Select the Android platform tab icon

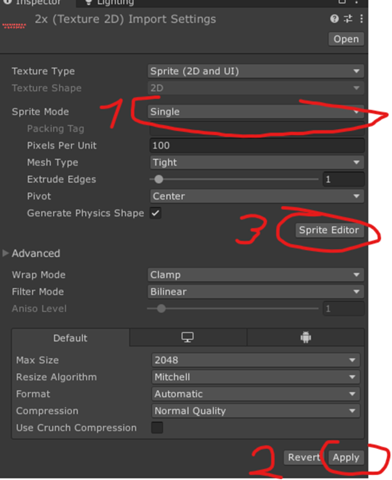[x=306, y=337]
